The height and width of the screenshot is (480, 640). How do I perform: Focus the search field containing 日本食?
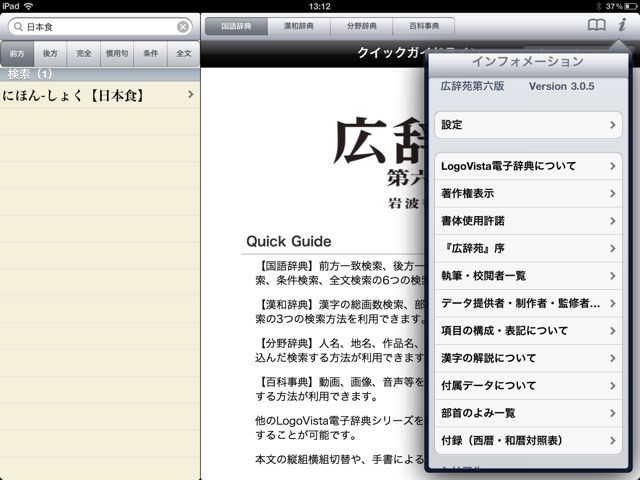(x=100, y=27)
